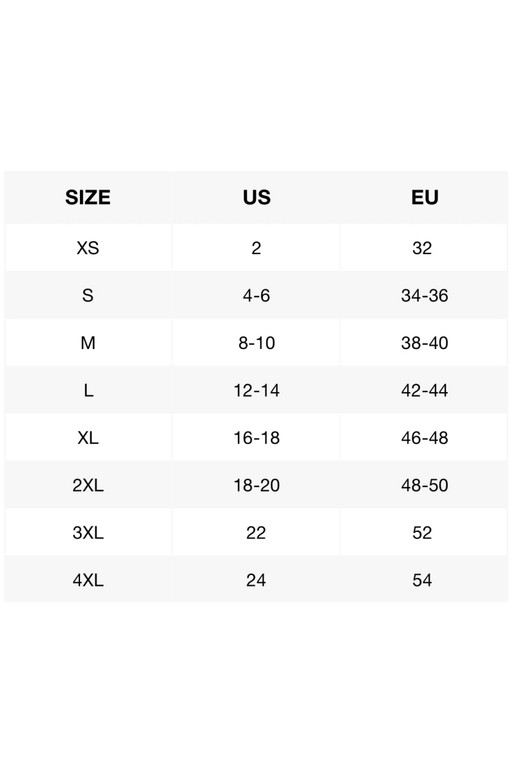Select the 3XL size row label
The image size is (513, 770).
click(88, 533)
